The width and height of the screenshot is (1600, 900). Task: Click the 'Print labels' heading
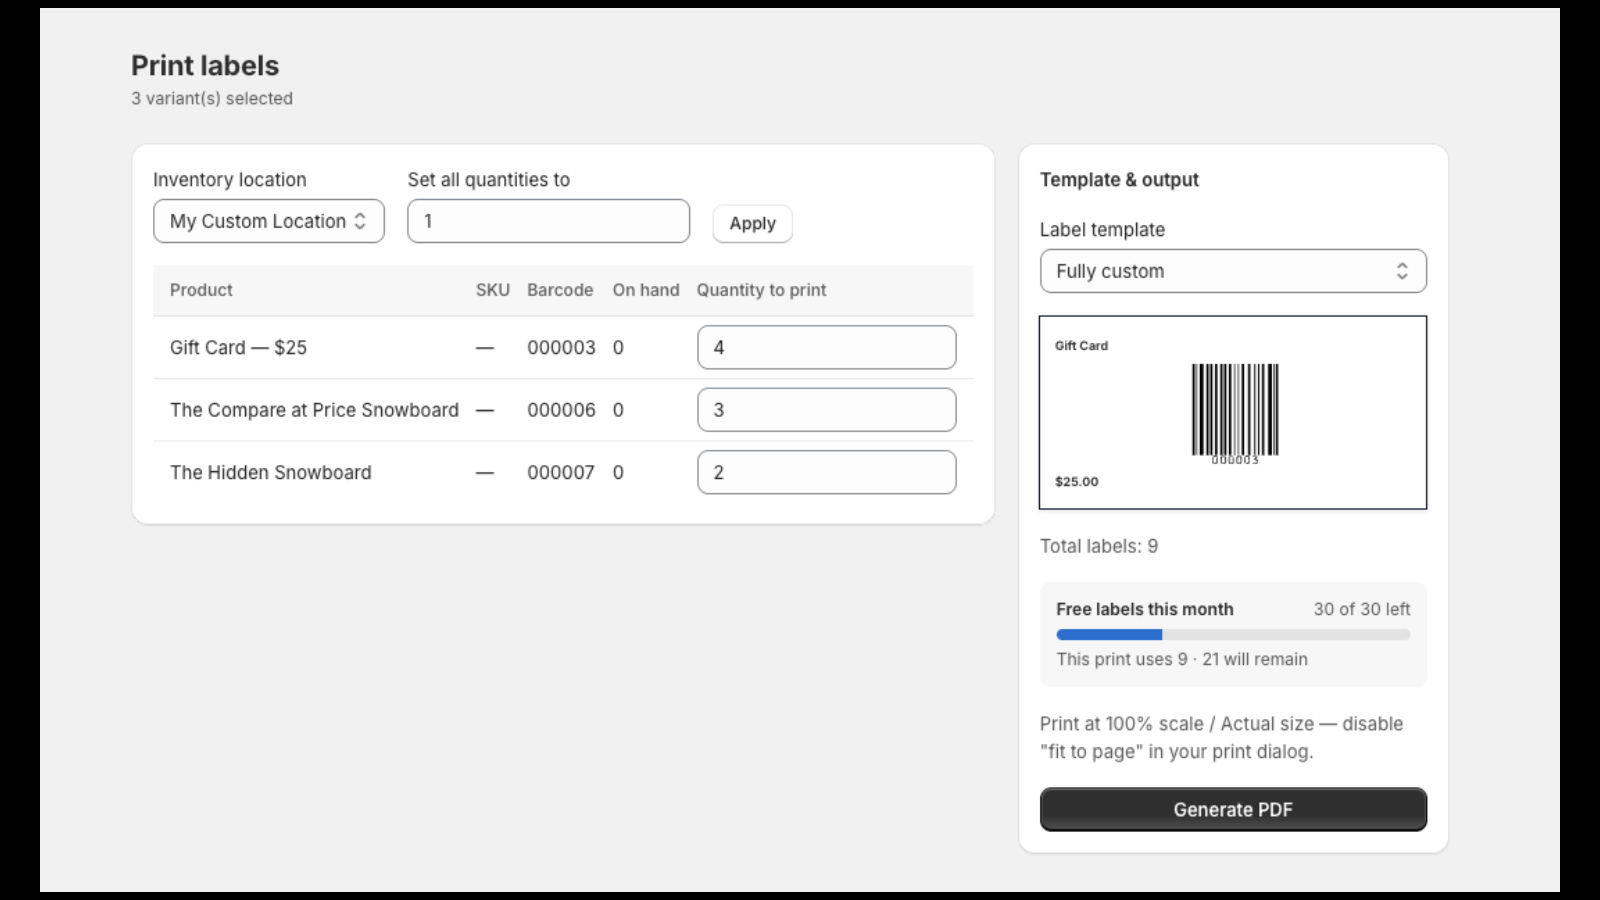click(205, 65)
